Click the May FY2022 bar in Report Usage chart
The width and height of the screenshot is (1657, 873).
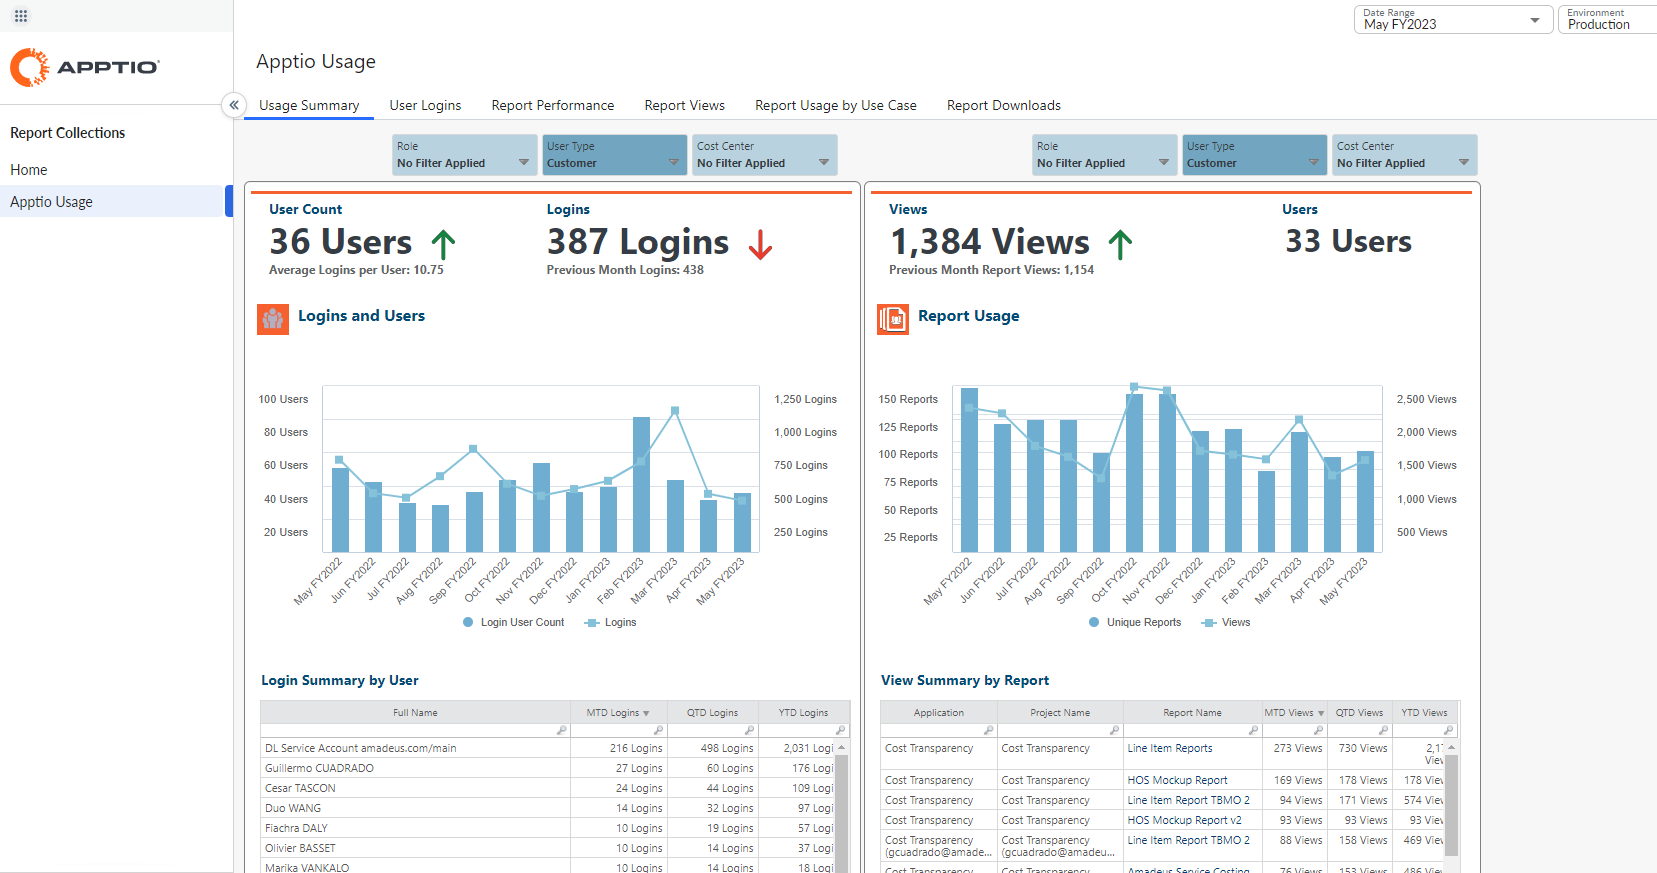click(x=969, y=470)
